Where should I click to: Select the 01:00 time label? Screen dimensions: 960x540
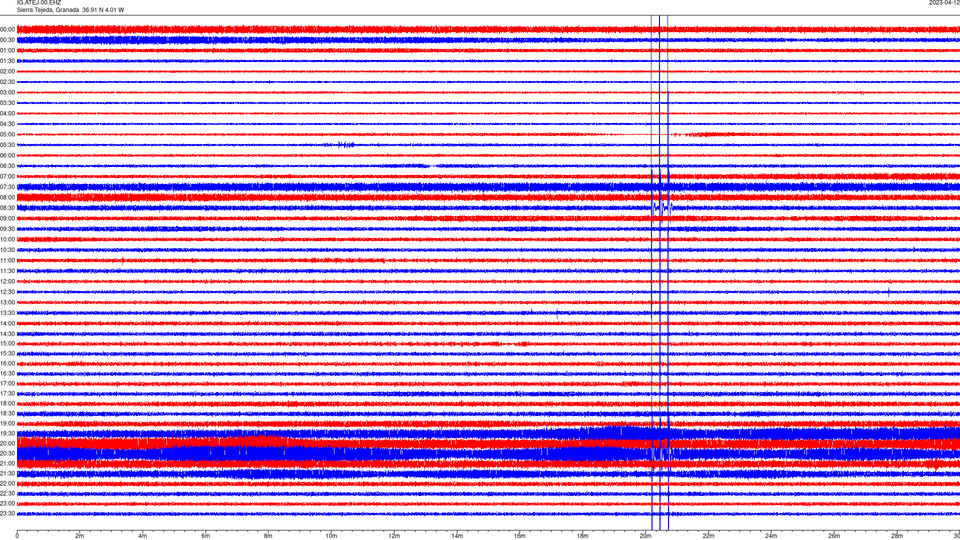point(7,50)
